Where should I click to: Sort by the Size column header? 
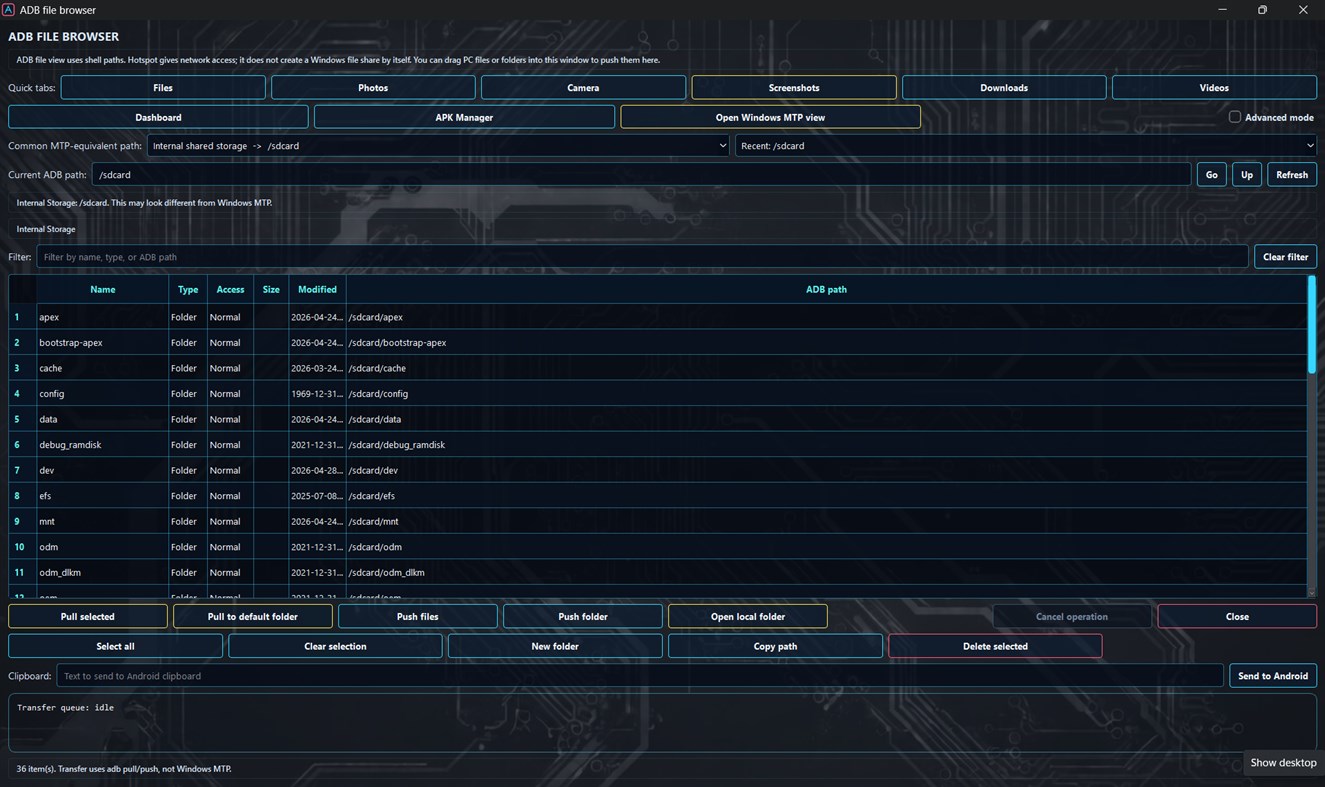(x=271, y=290)
